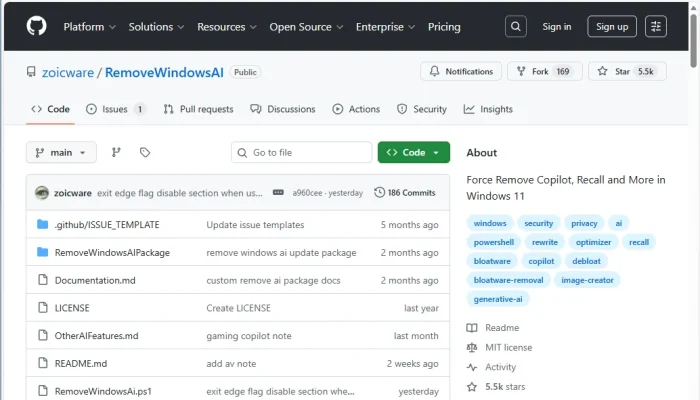The width and height of the screenshot is (700, 400).
Task: Select the copilot topic tag
Action: (541, 261)
